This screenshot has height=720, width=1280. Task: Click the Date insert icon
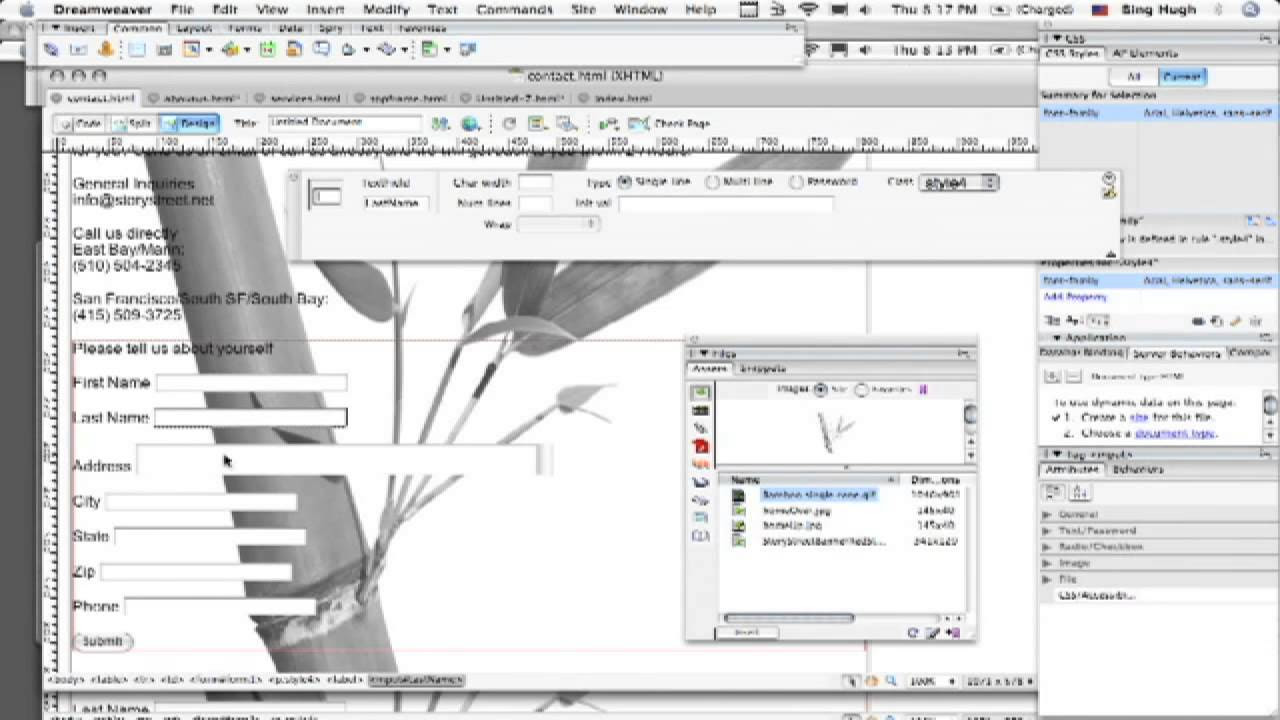click(x=268, y=49)
